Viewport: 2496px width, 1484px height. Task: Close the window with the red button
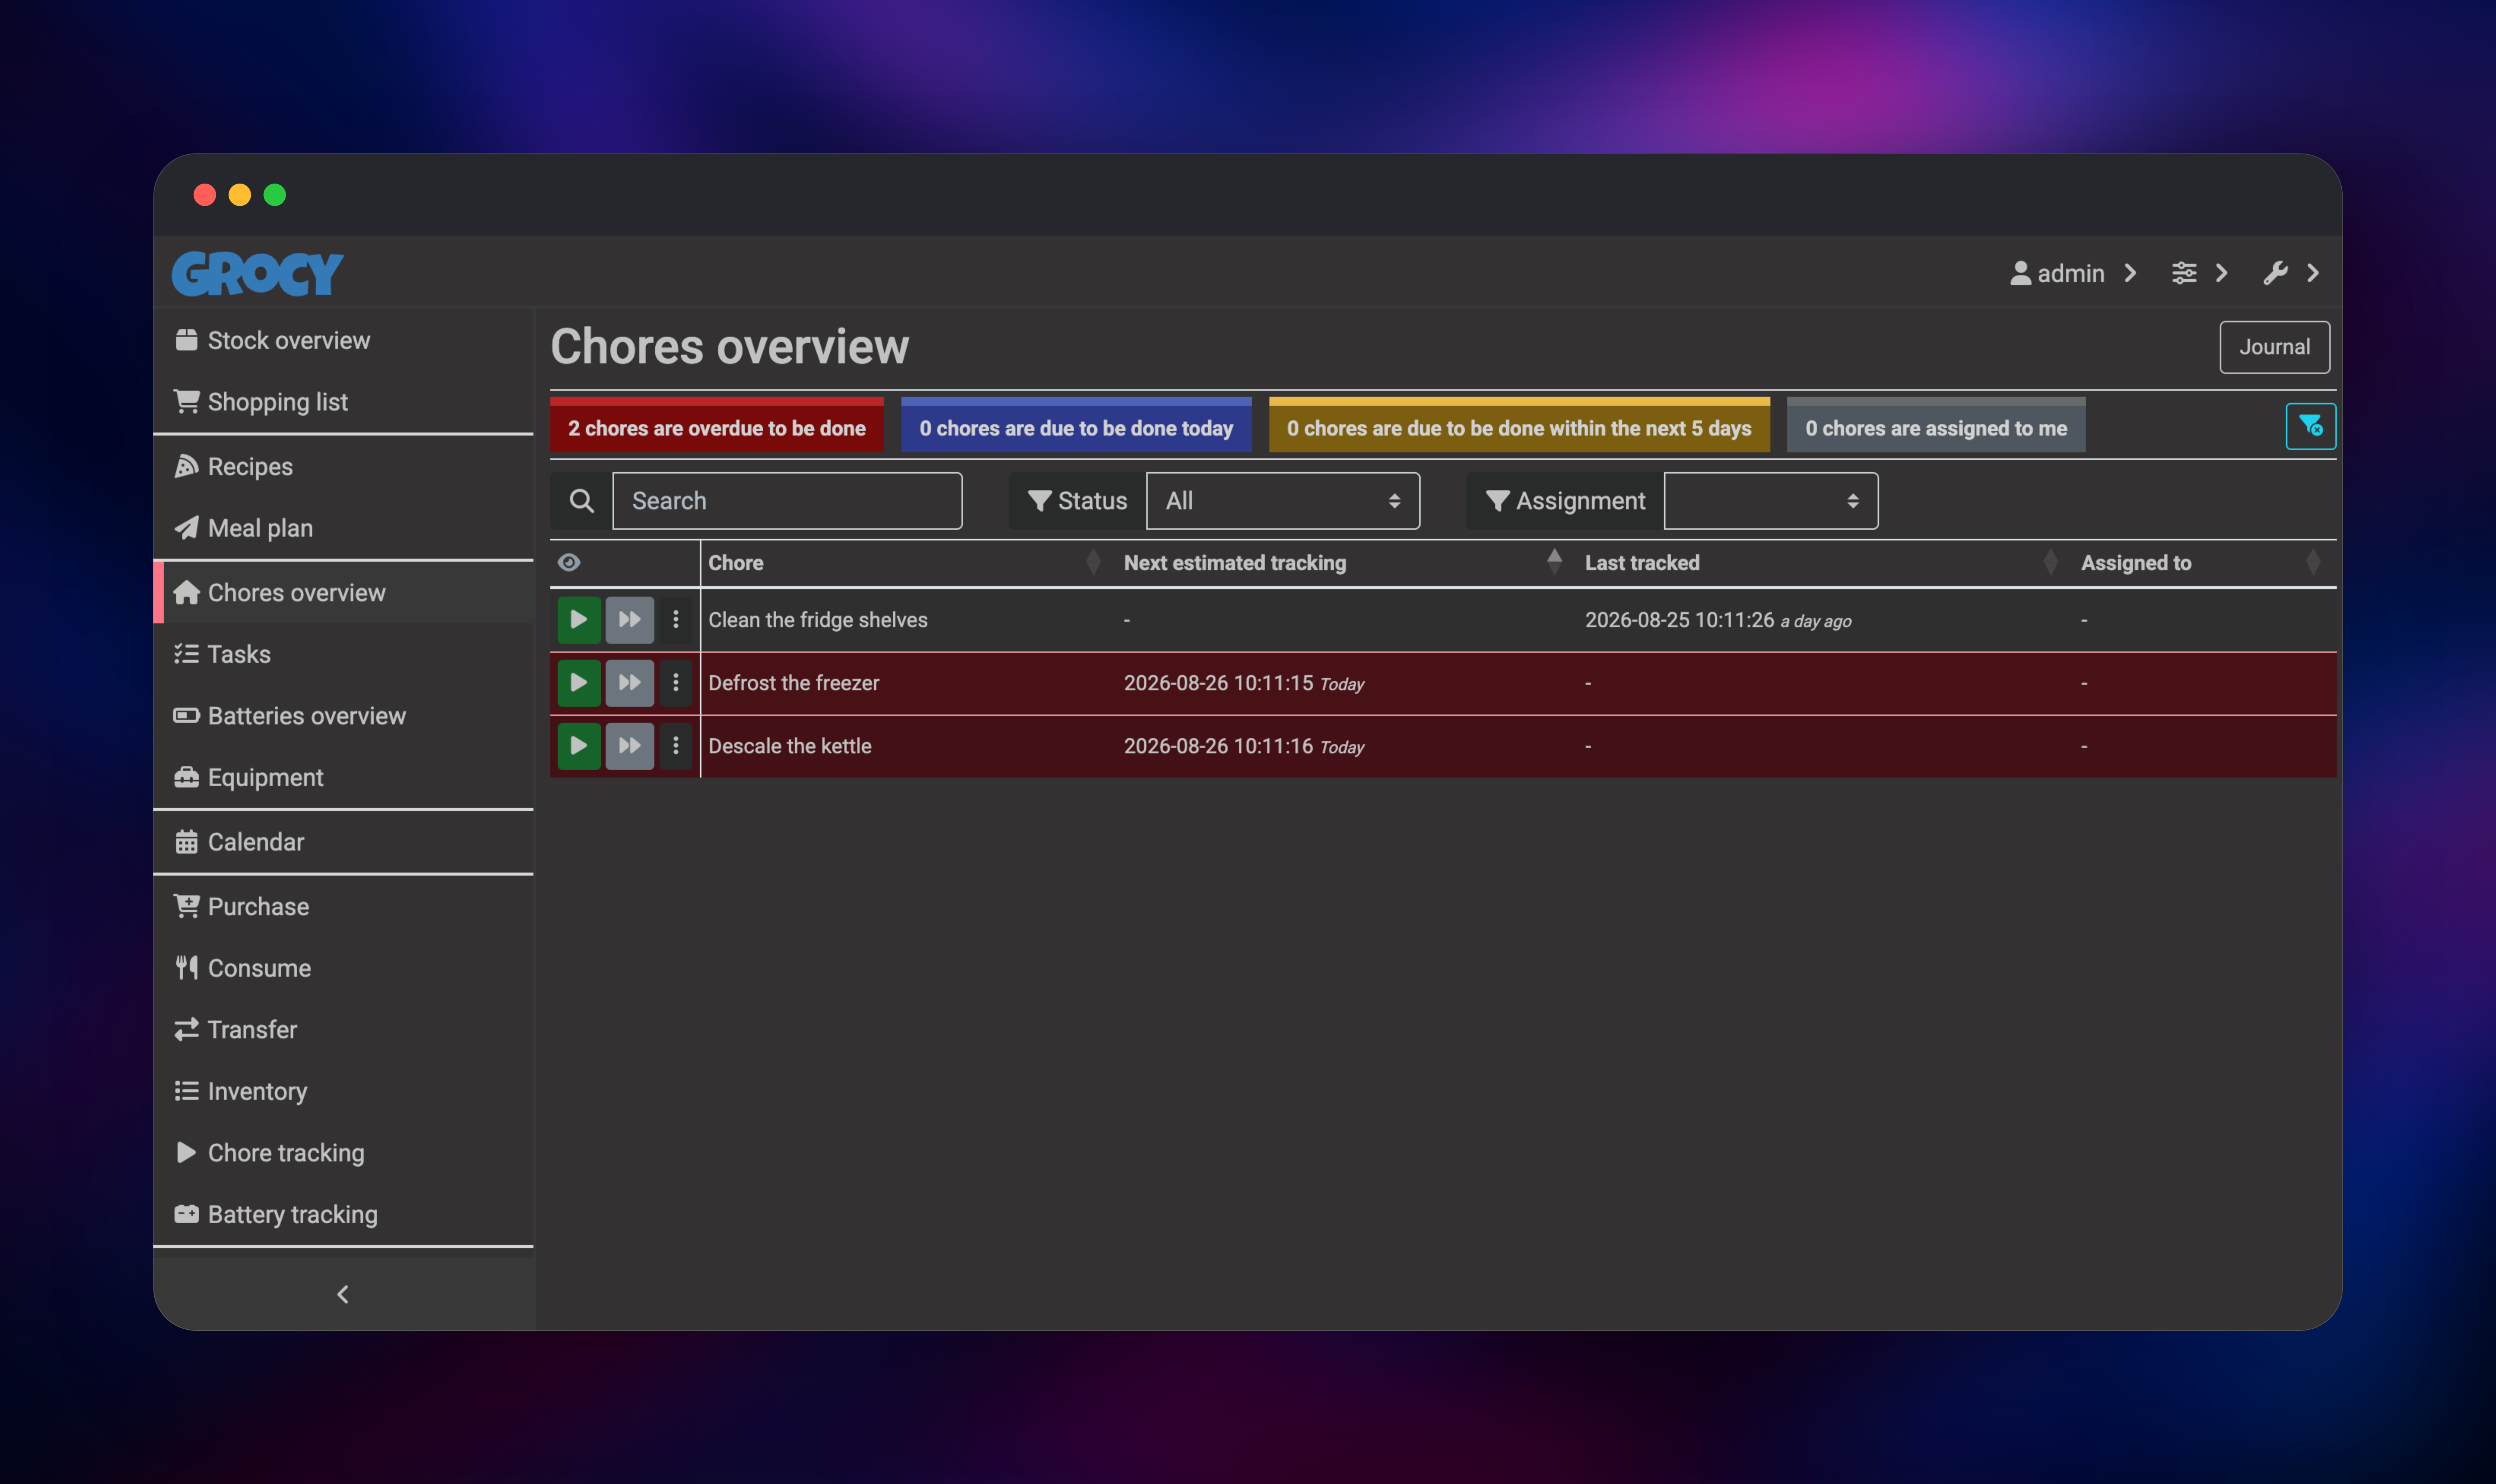[205, 195]
